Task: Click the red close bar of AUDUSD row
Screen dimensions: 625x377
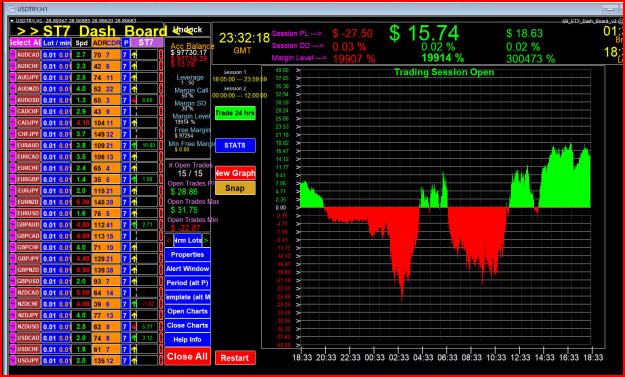Action: click(161, 100)
